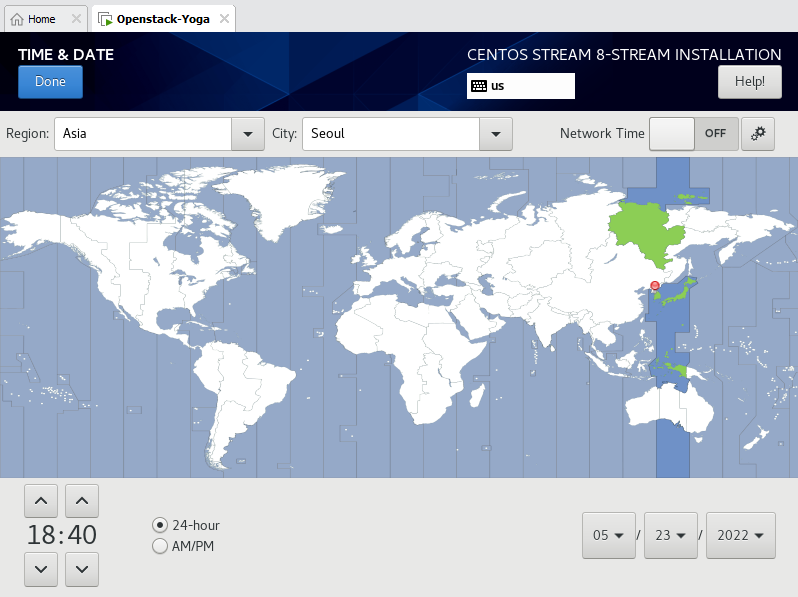
Task: Open the day 23 dropdown
Action: 671,535
